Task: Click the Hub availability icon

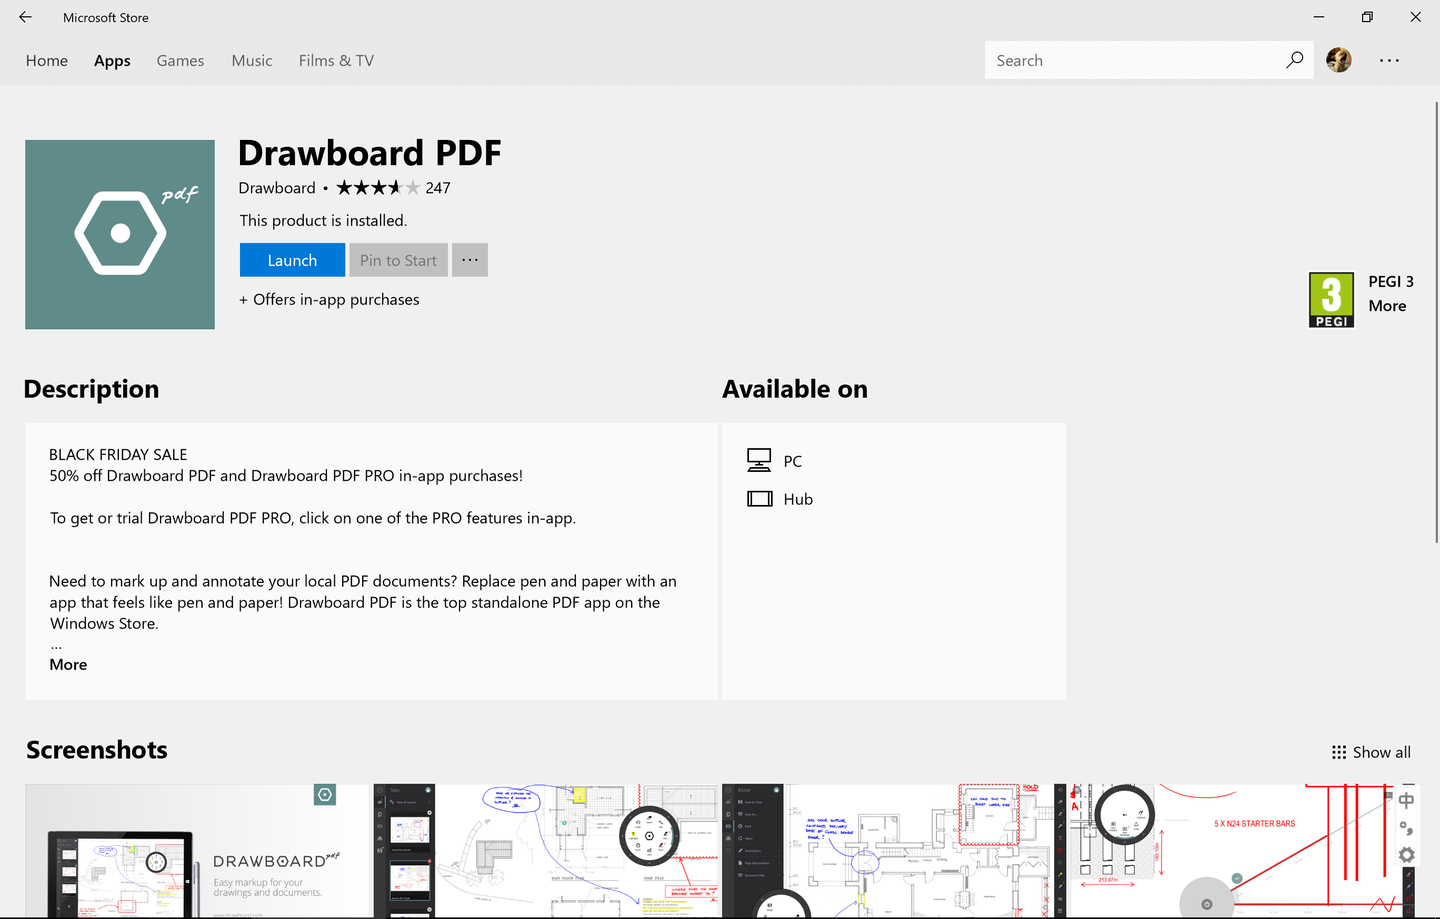Action: [x=760, y=498]
